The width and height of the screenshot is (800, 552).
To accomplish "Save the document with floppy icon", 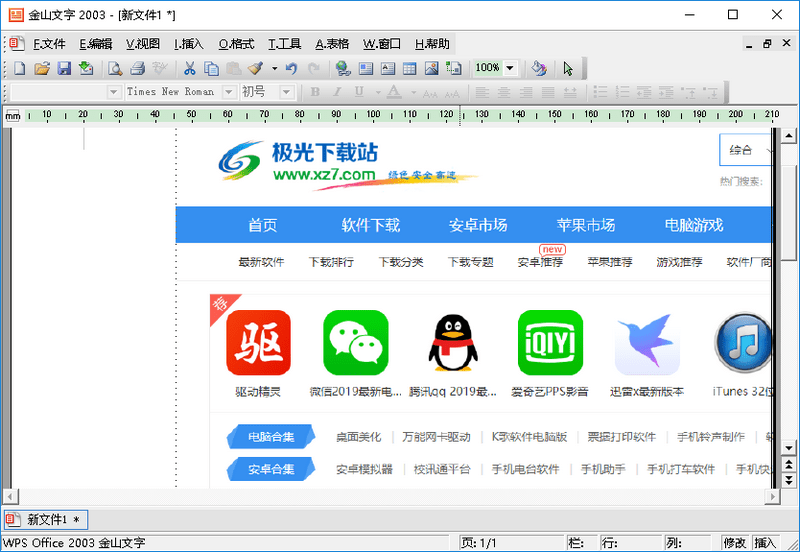I will pyautogui.click(x=64, y=68).
